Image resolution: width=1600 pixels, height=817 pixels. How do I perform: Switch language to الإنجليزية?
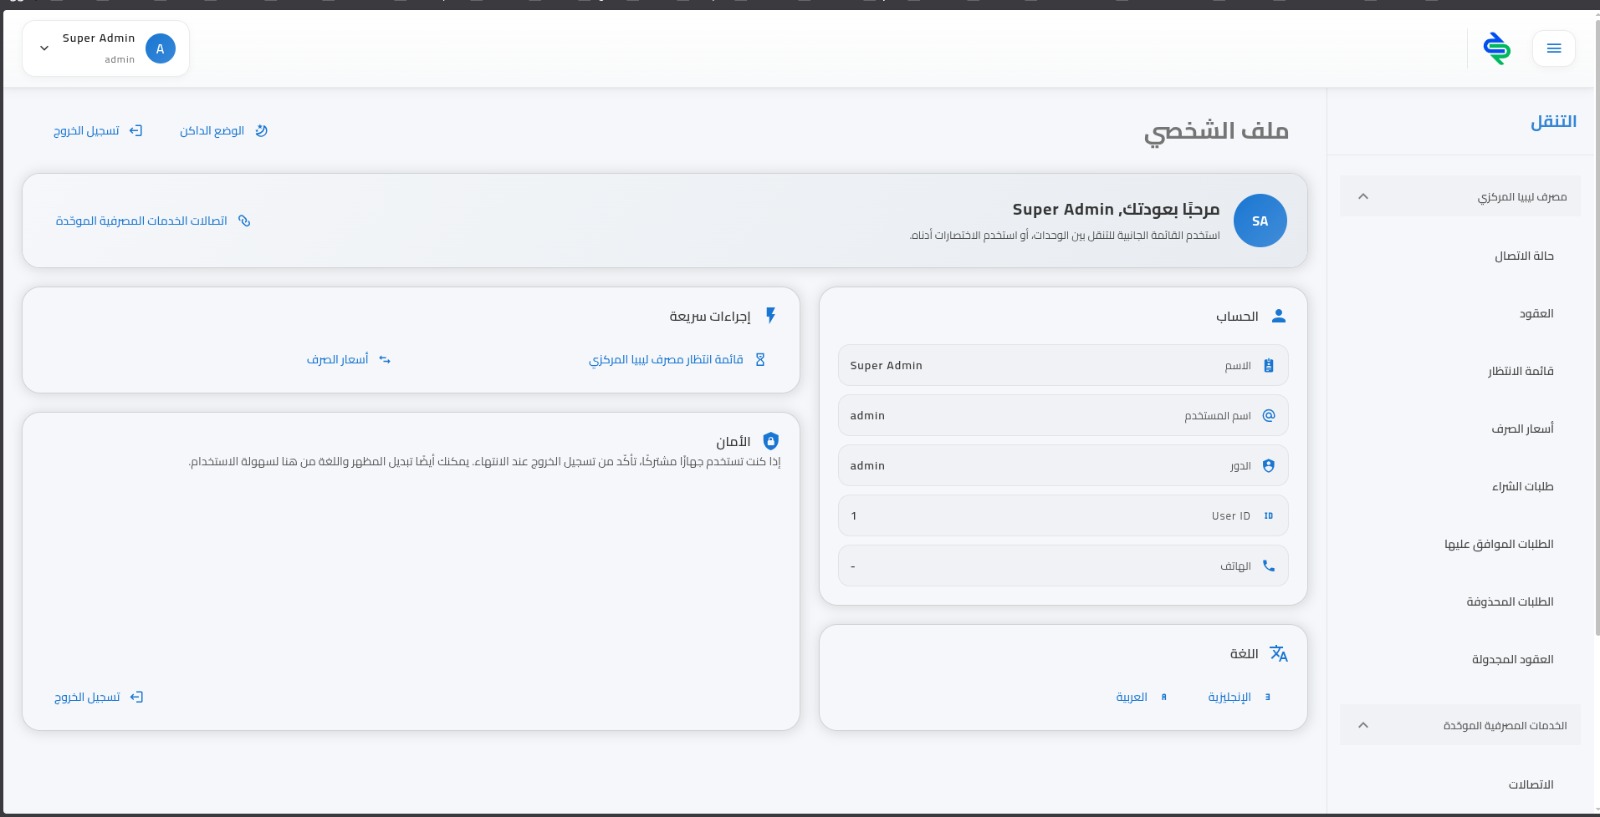(x=1238, y=697)
